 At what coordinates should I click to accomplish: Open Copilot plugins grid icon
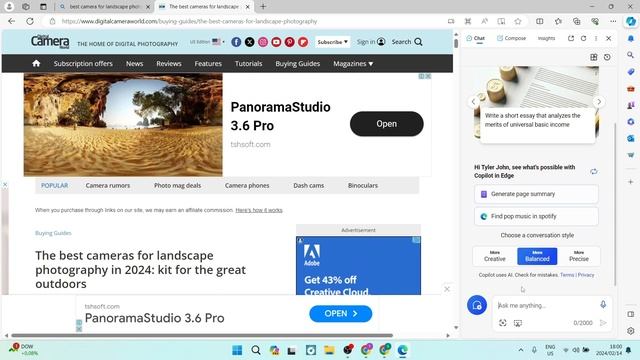click(593, 57)
